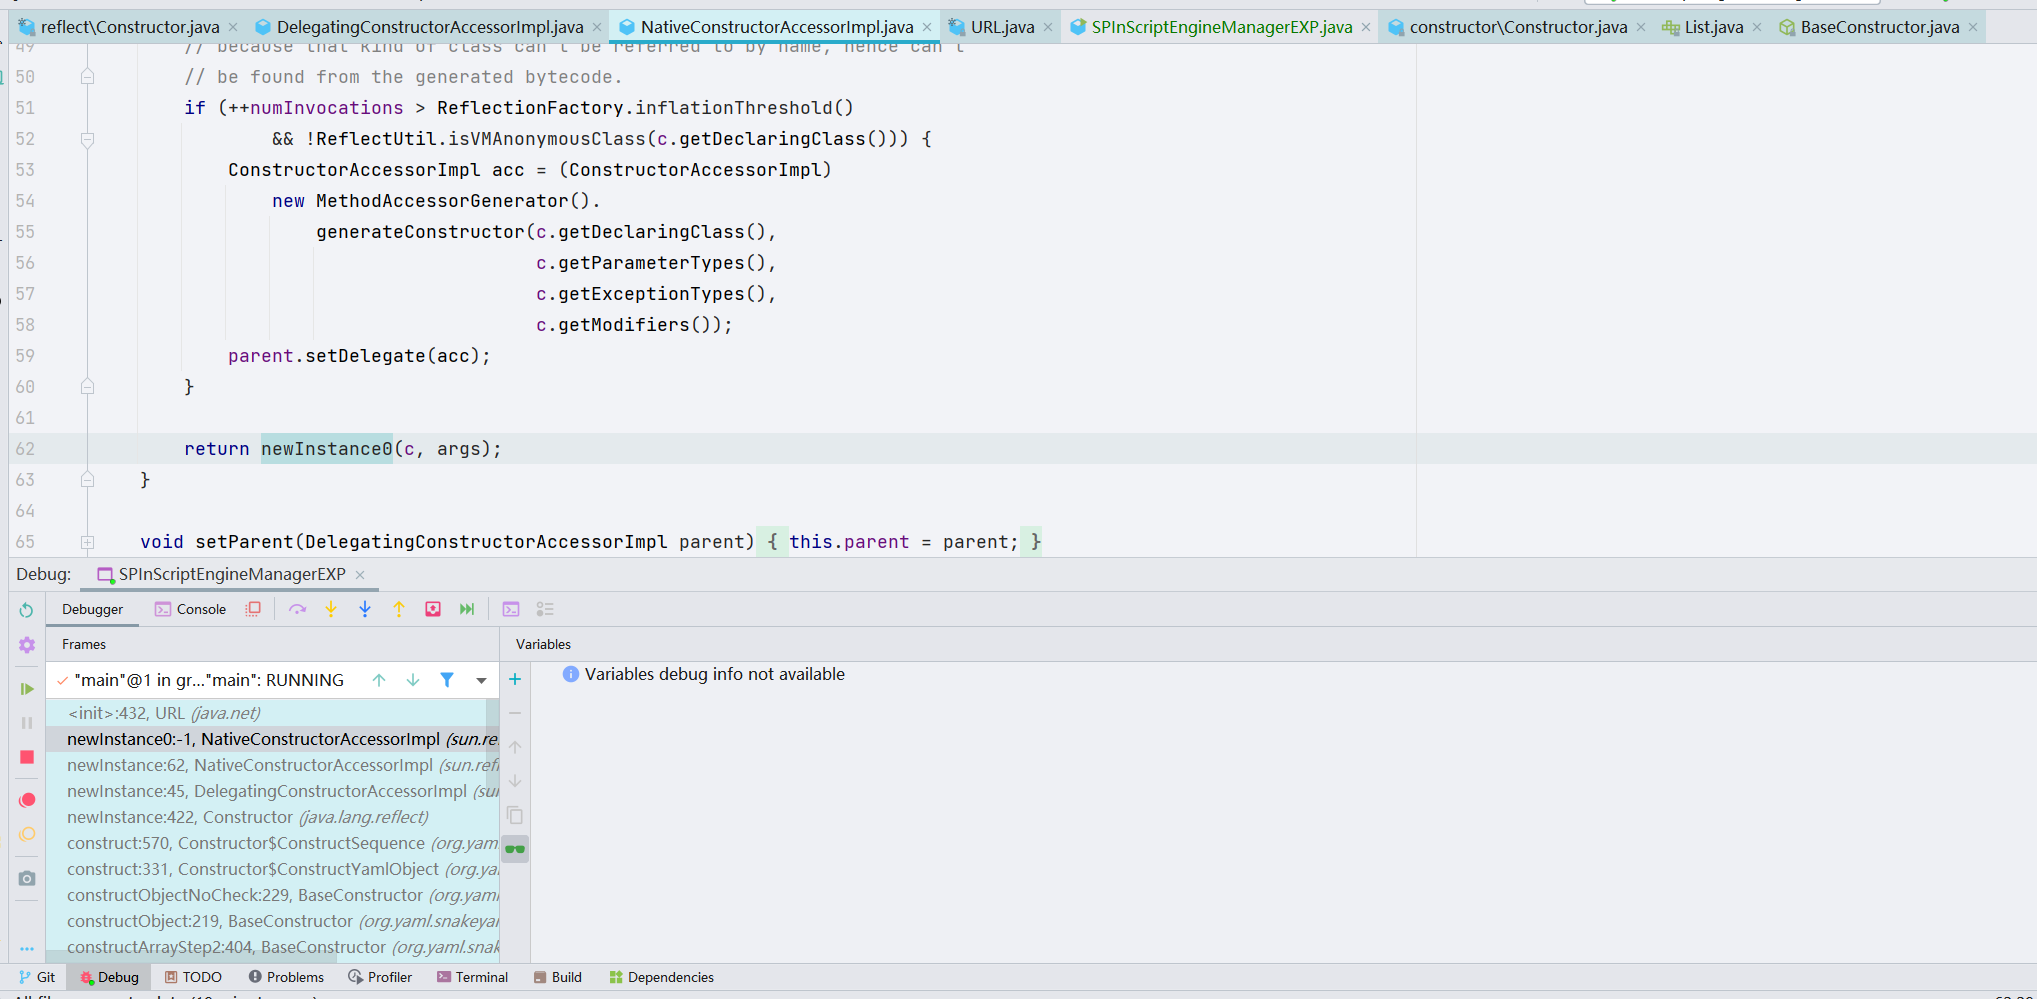The image size is (2037, 999).
Task: Open View Breakpoints with the red circles icon
Action: pos(27,800)
